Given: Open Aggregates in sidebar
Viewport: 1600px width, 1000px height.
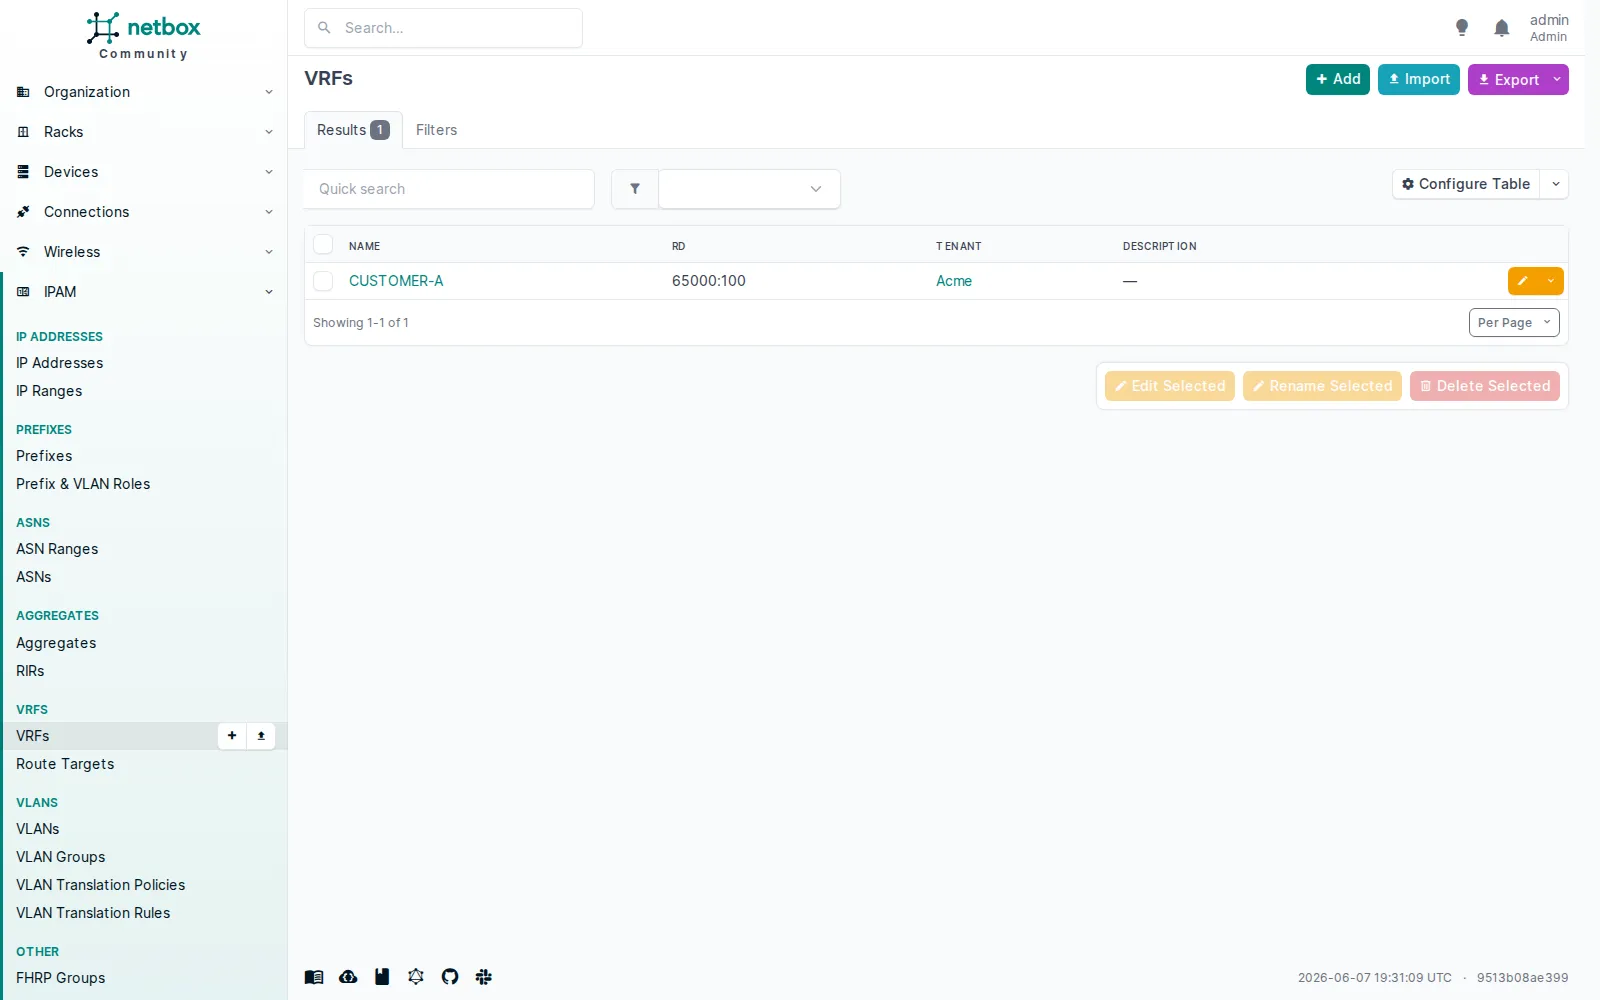Looking at the screenshot, I should click(56, 643).
